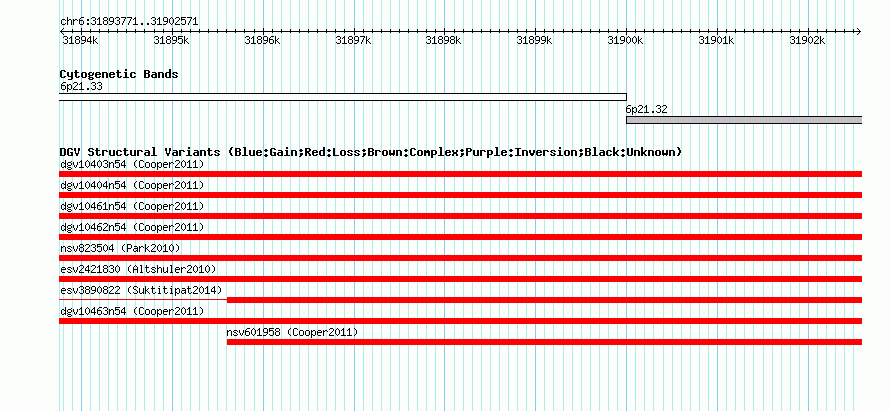Click the right arrowhead of the ruler
The image size is (890, 411).
tap(859, 31)
